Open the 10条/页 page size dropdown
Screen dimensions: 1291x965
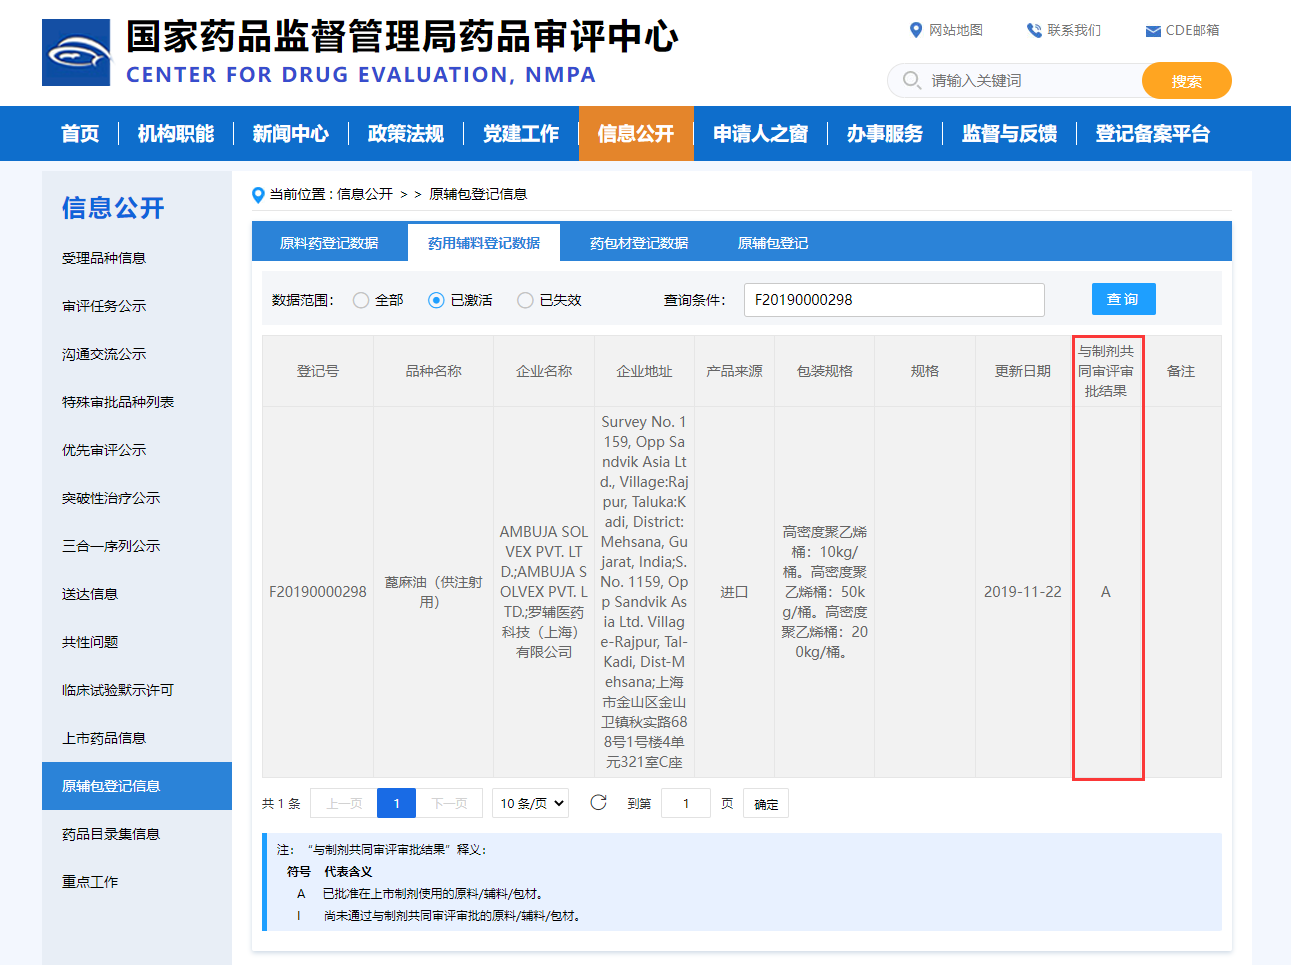[530, 803]
